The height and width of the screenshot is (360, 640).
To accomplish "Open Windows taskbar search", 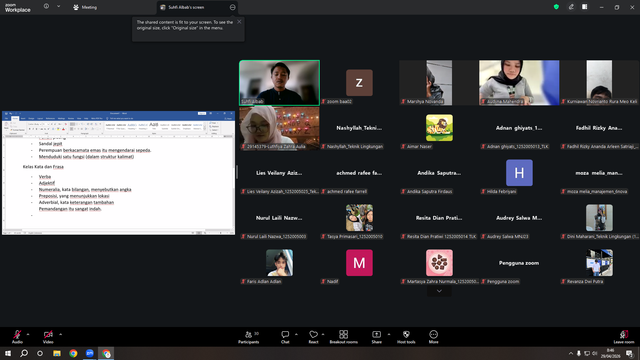I will [x=24, y=353].
